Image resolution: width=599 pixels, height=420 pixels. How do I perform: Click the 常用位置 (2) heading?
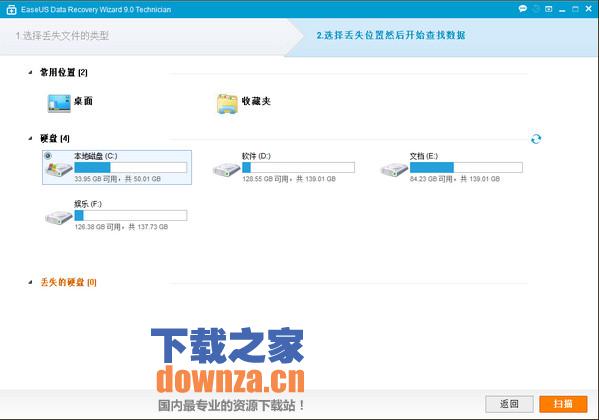(64, 72)
